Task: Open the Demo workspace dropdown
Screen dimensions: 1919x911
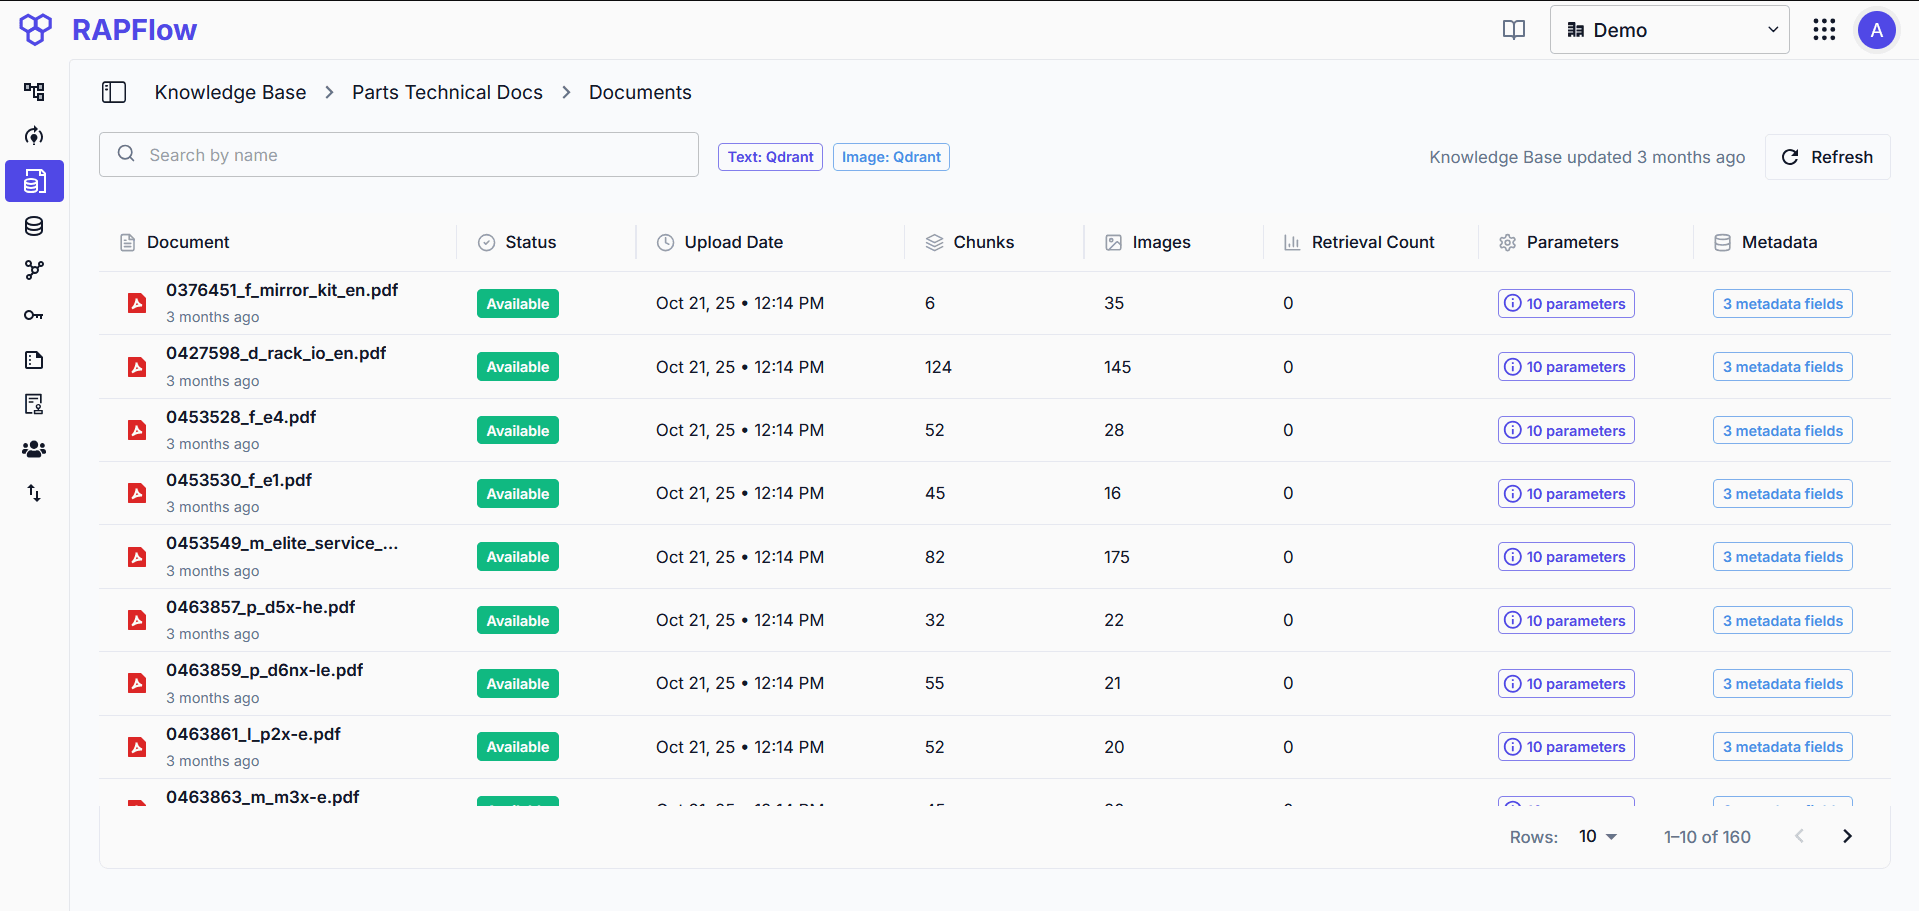Action: 1669,30
